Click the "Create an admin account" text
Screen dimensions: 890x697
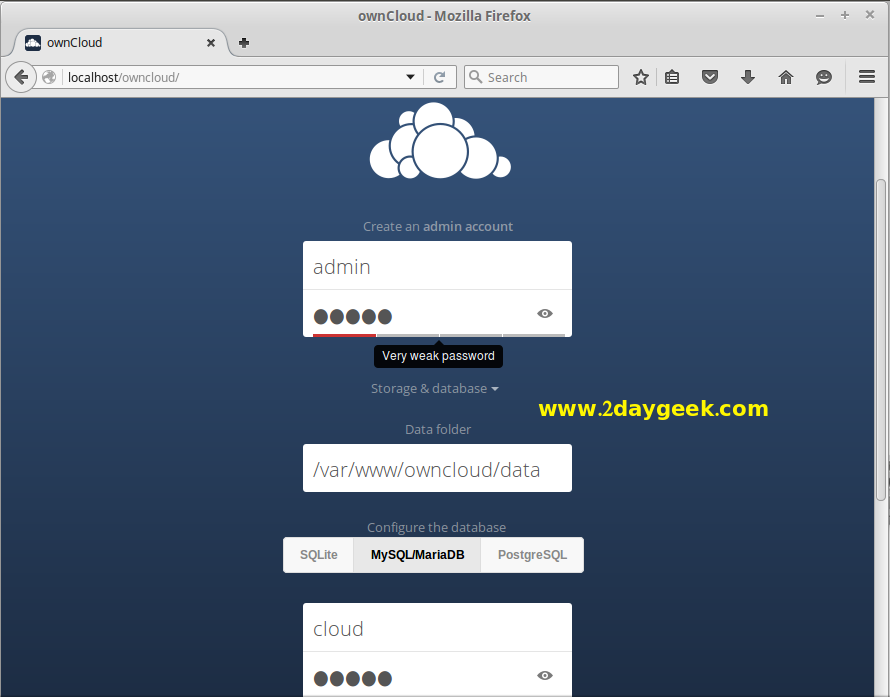(438, 226)
